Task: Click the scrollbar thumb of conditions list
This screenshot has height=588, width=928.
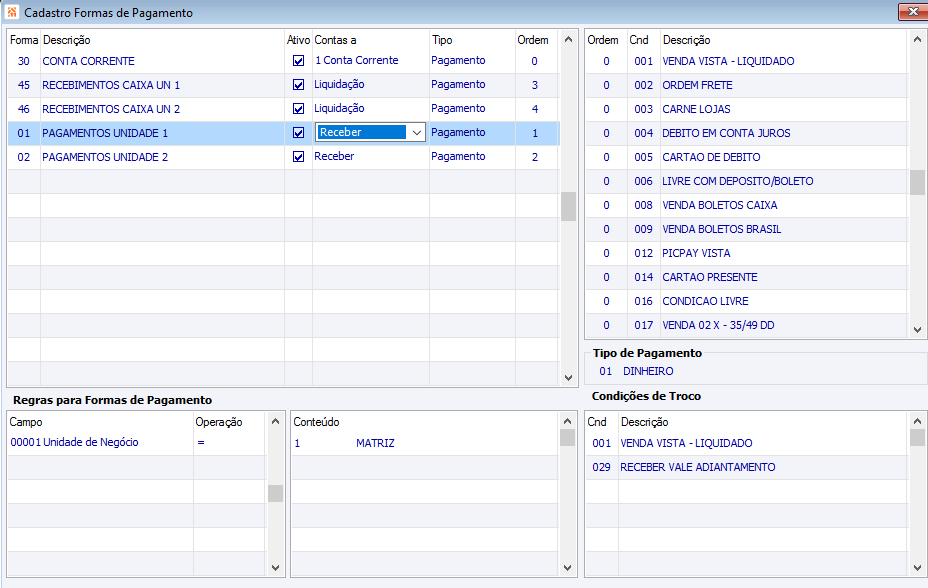Action: click(x=917, y=182)
